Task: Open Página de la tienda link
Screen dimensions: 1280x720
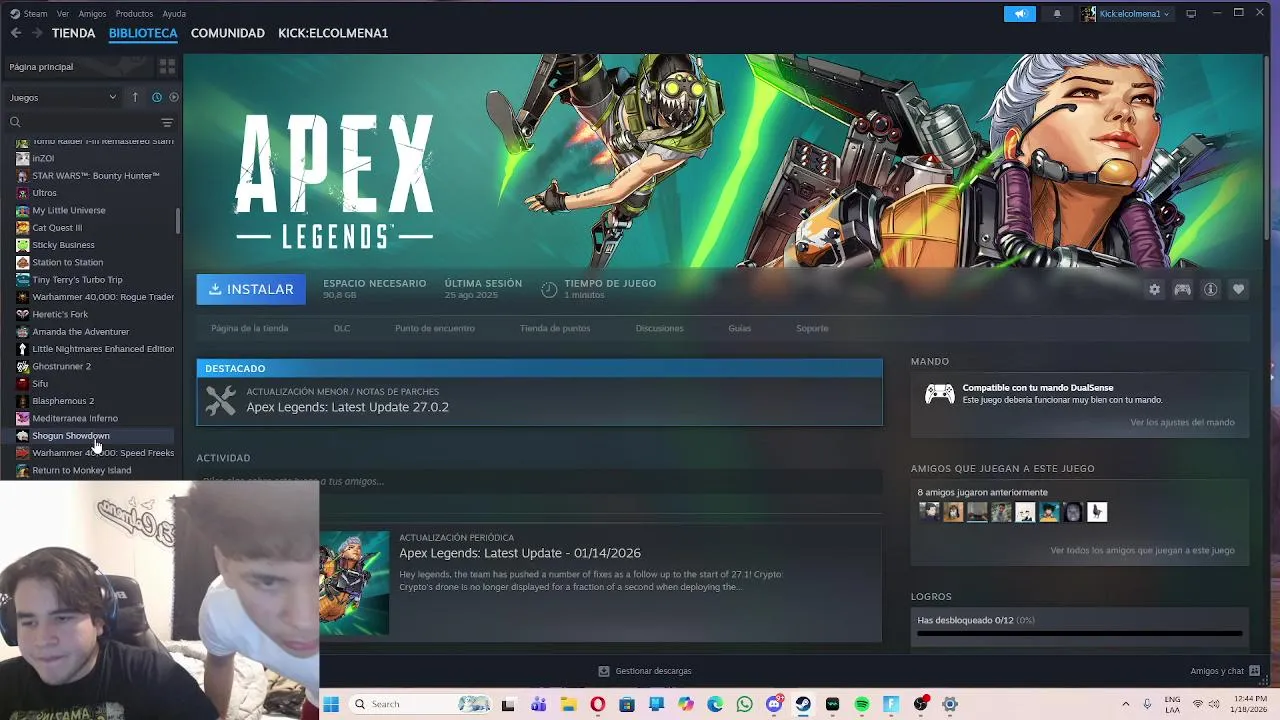Action: pos(249,328)
